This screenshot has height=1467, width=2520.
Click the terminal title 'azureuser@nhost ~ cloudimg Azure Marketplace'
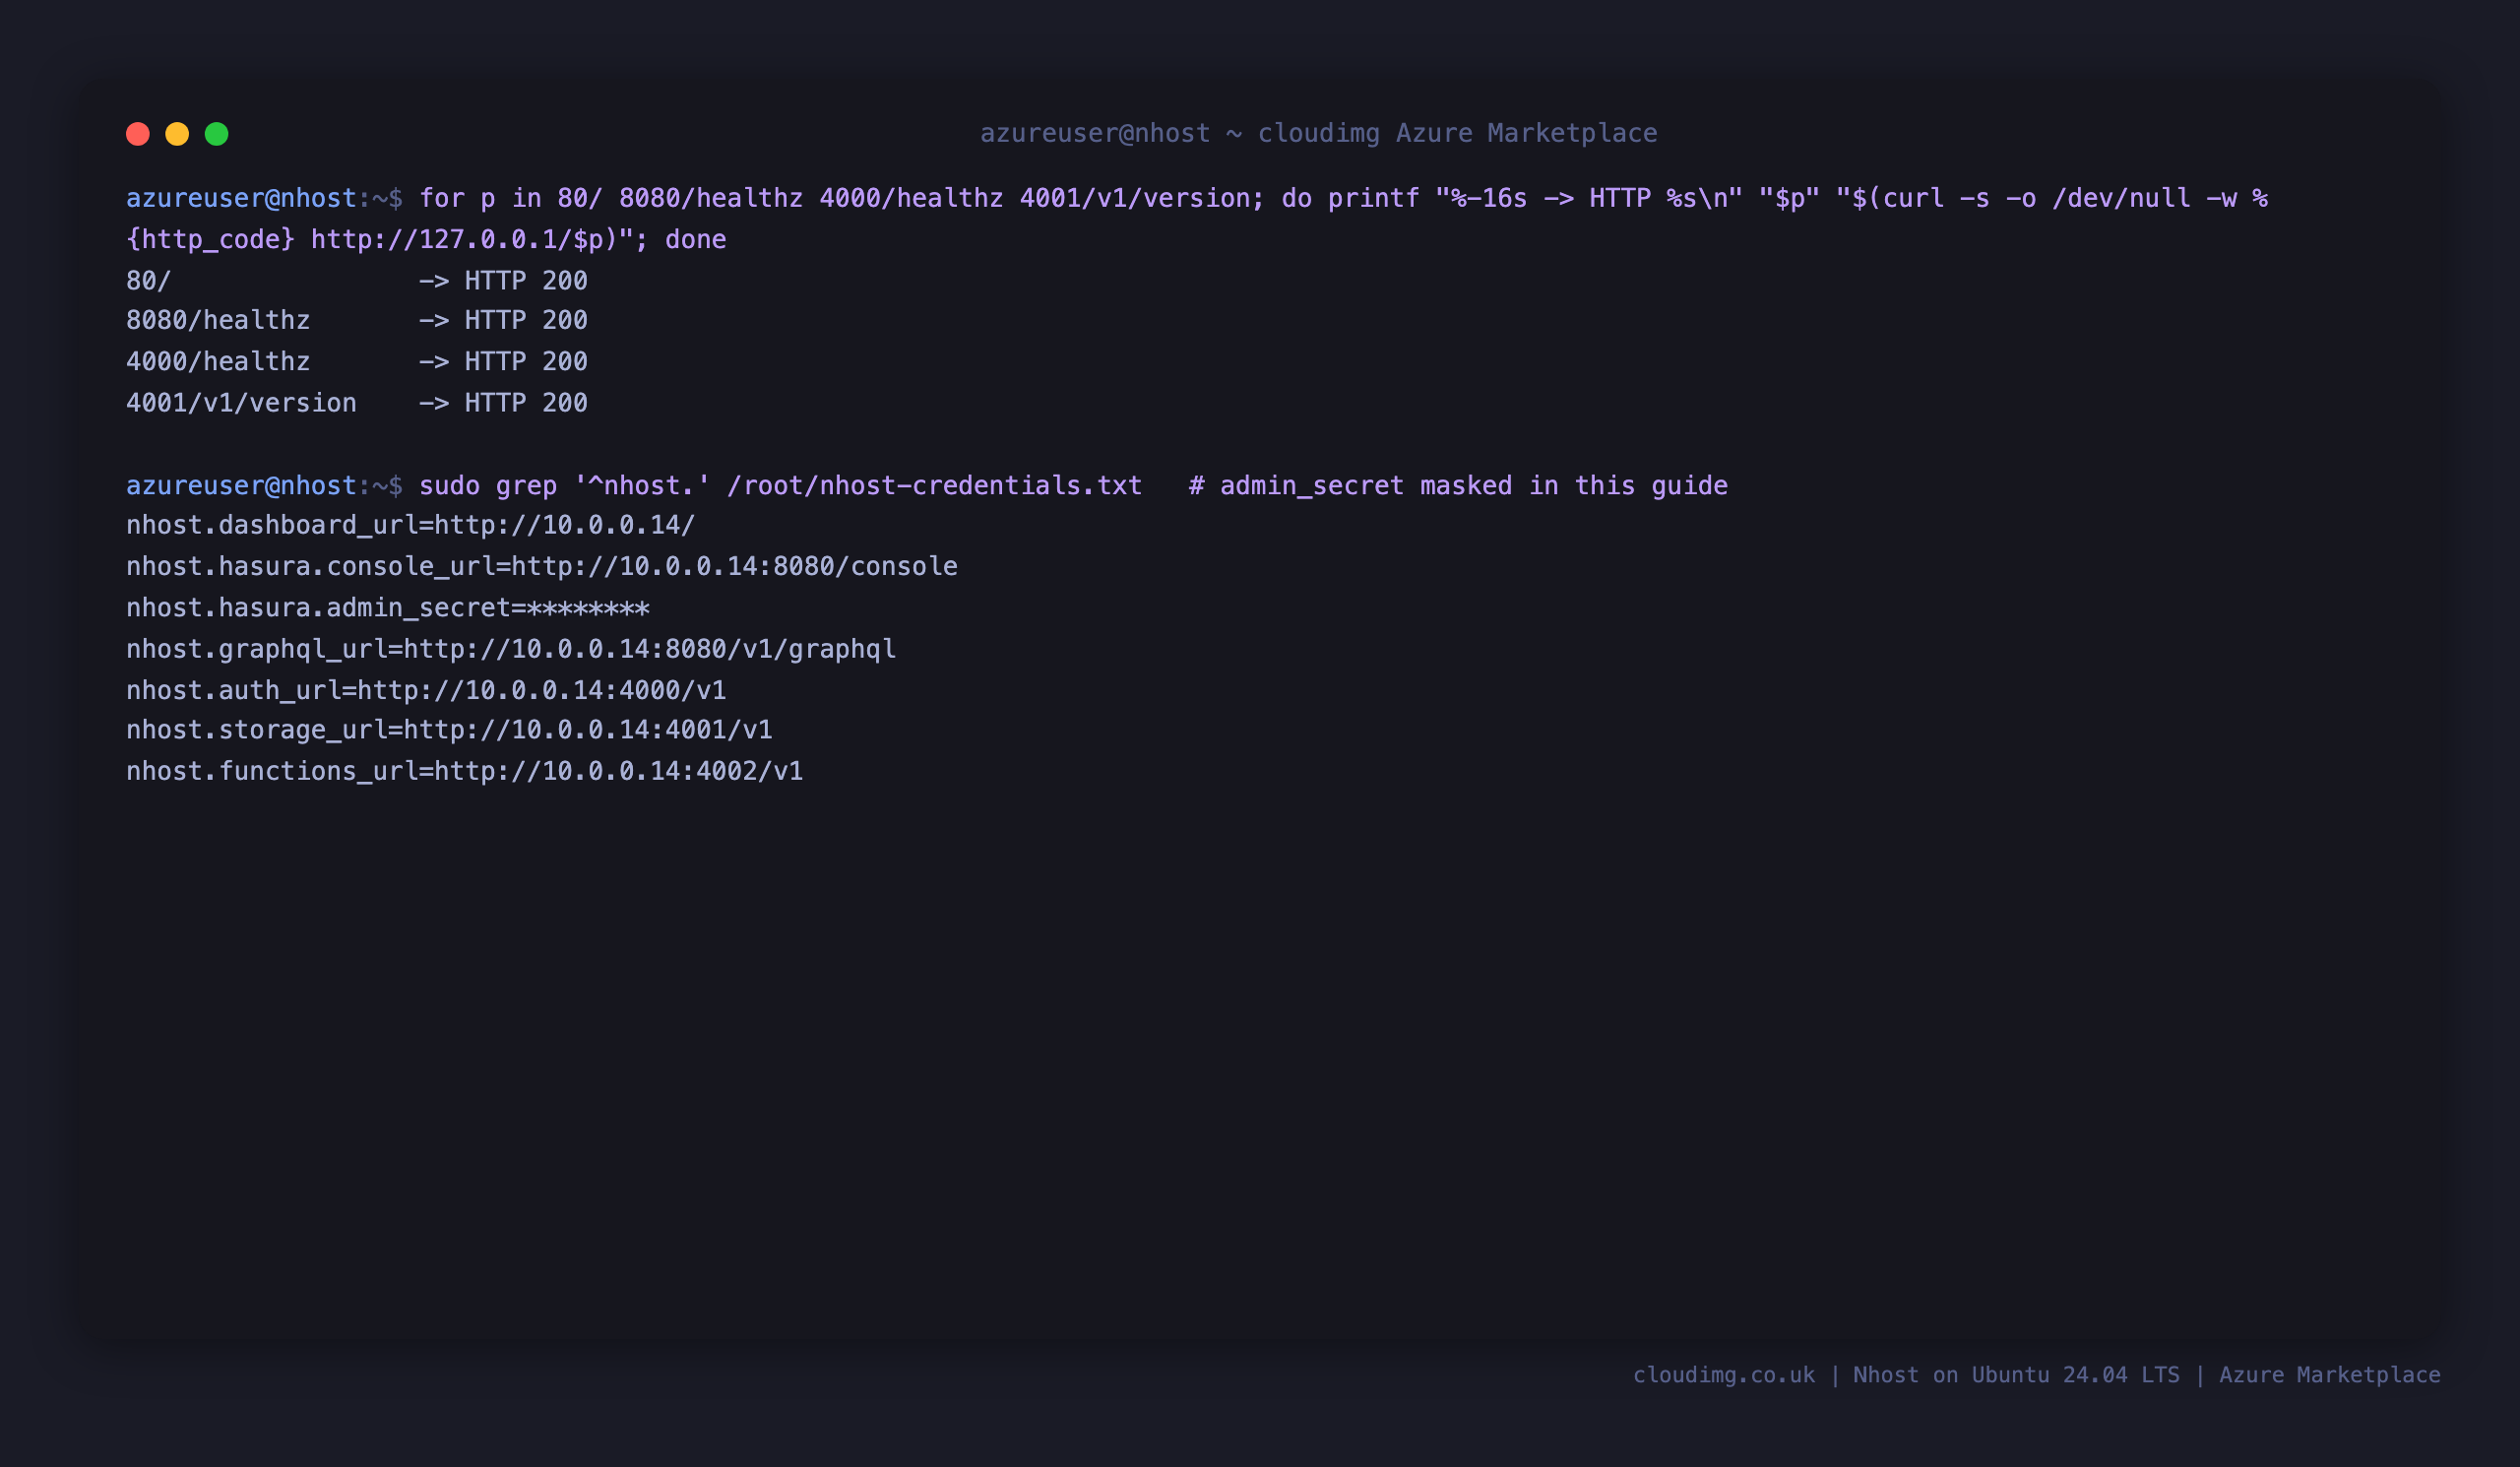coord(1318,133)
